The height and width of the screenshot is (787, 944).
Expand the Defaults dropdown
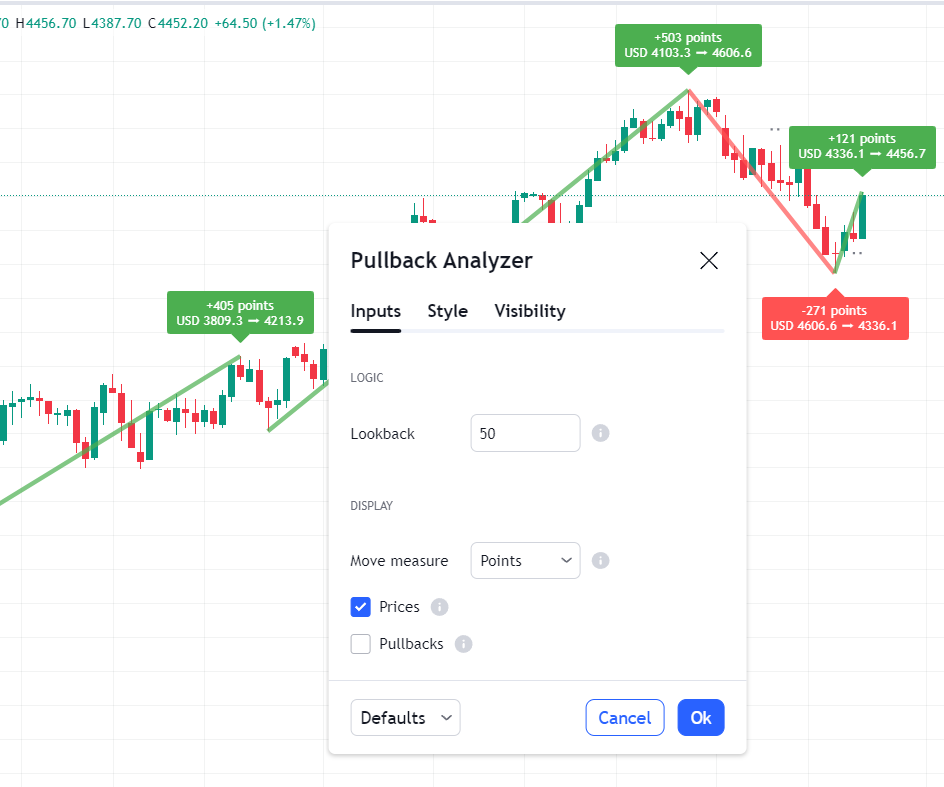405,718
